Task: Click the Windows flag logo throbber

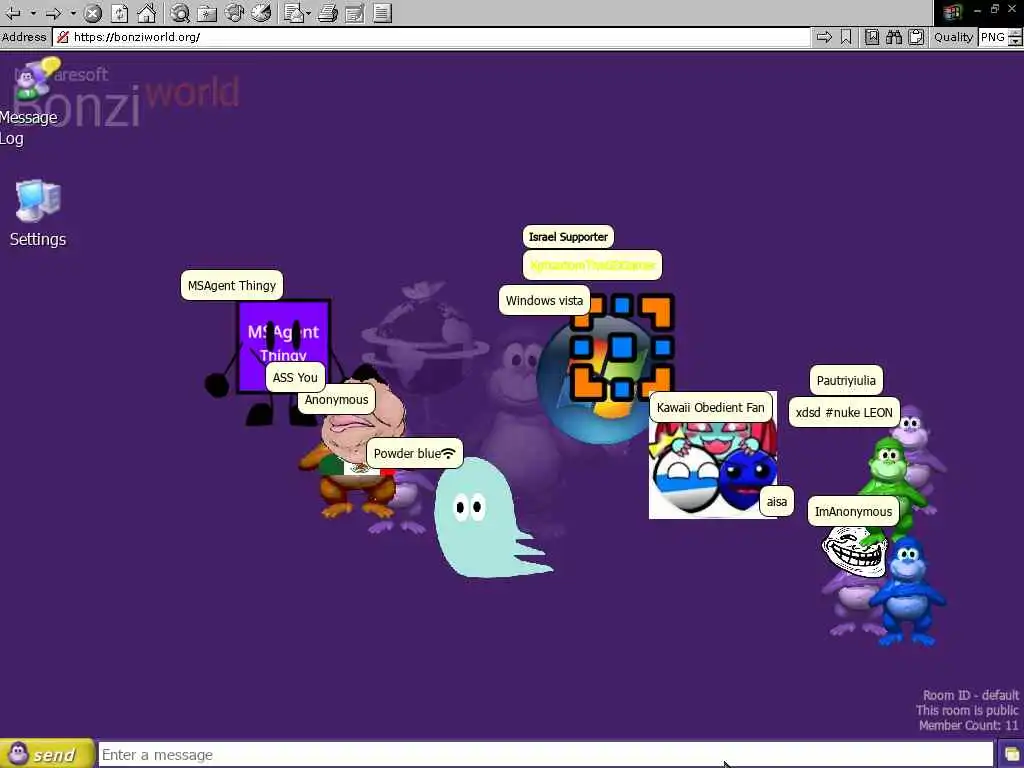Action: [952, 12]
